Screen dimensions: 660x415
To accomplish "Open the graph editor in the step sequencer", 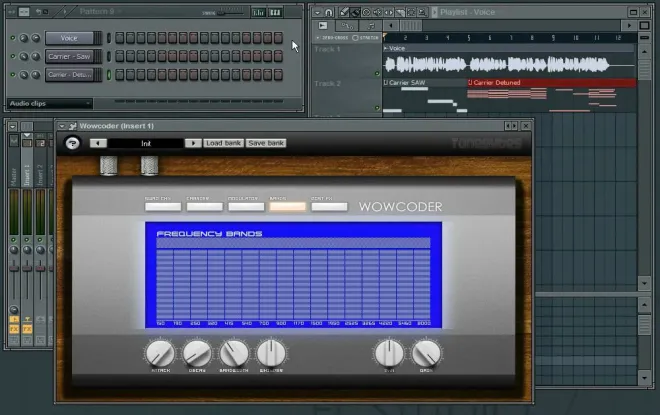I will pyautogui.click(x=258, y=13).
